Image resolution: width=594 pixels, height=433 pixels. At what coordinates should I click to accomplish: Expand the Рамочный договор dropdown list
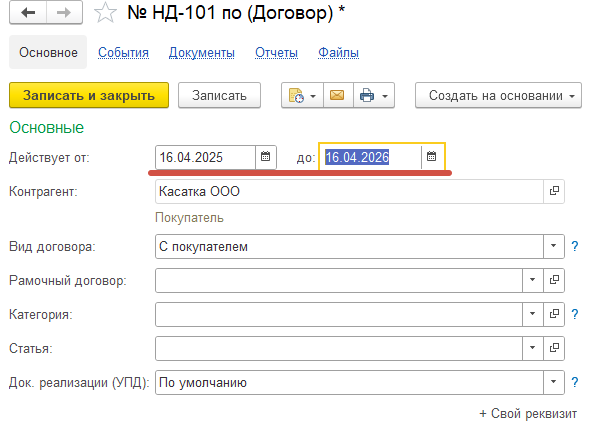tap(533, 280)
